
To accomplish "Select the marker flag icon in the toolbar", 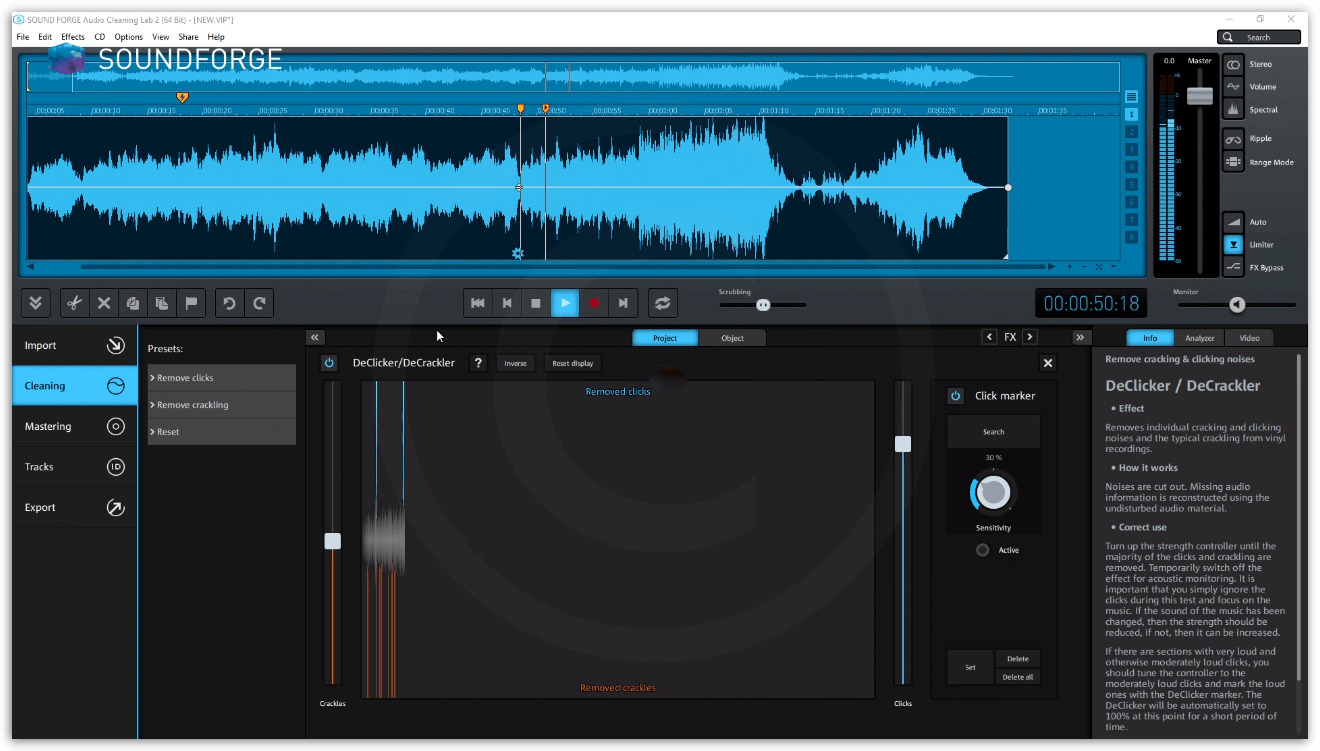I will (x=191, y=303).
